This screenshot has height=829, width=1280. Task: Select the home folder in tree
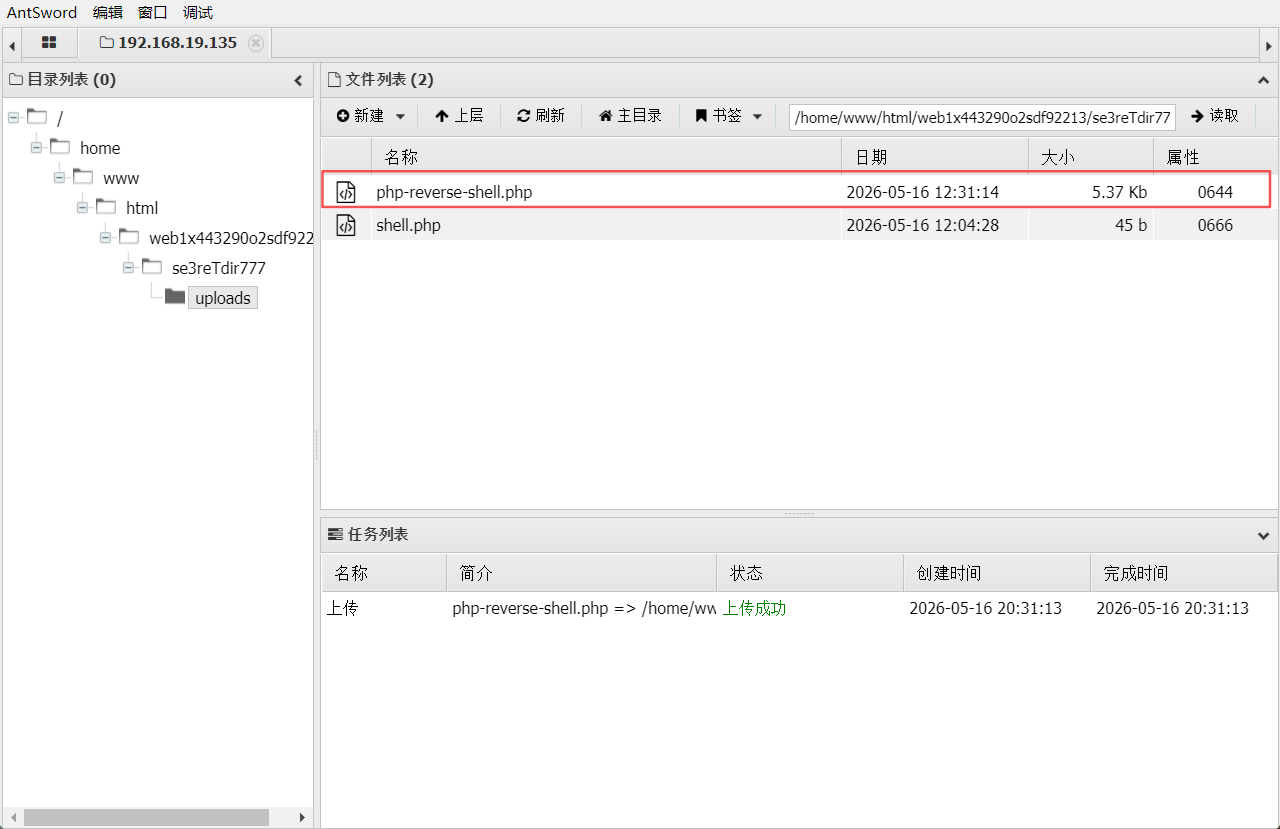tap(100, 148)
